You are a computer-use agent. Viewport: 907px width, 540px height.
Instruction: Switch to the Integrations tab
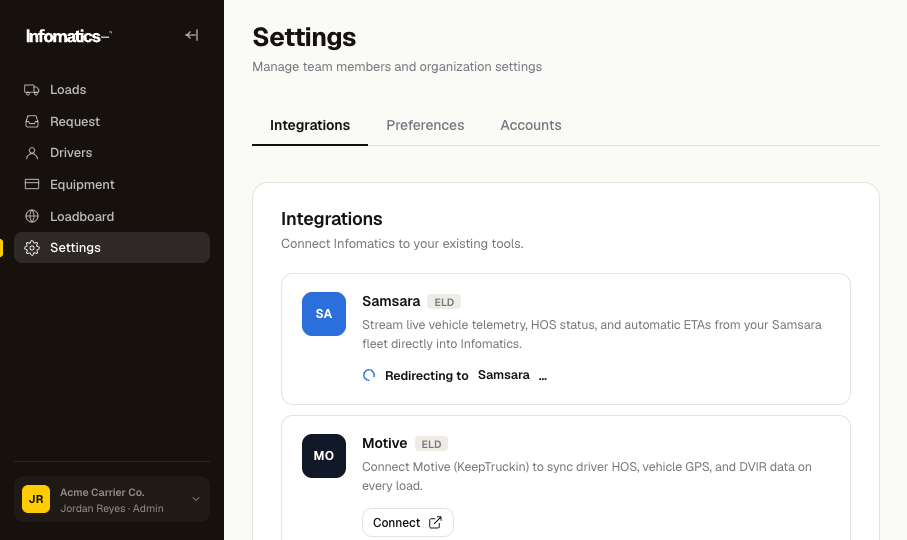coord(310,125)
